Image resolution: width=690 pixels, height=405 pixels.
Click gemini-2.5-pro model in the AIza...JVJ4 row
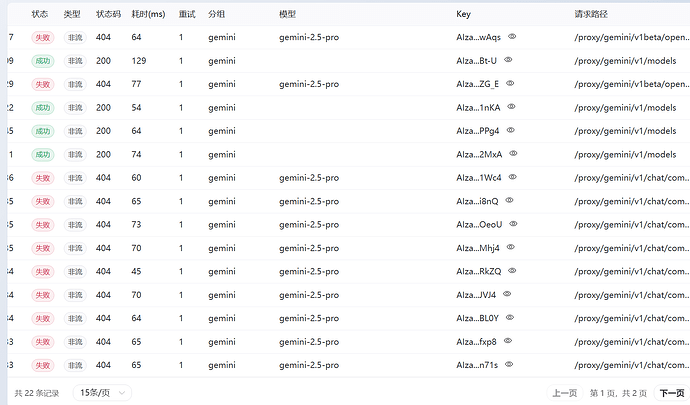point(309,295)
